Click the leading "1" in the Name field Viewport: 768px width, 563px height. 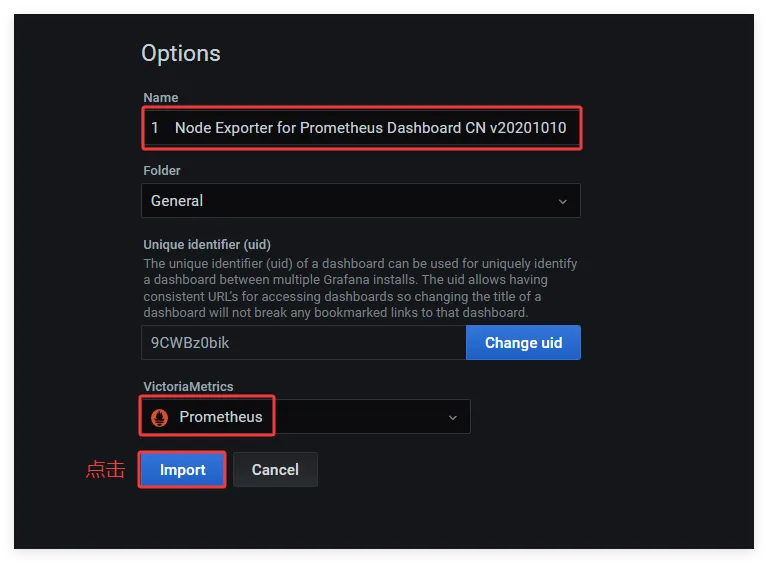click(x=155, y=128)
